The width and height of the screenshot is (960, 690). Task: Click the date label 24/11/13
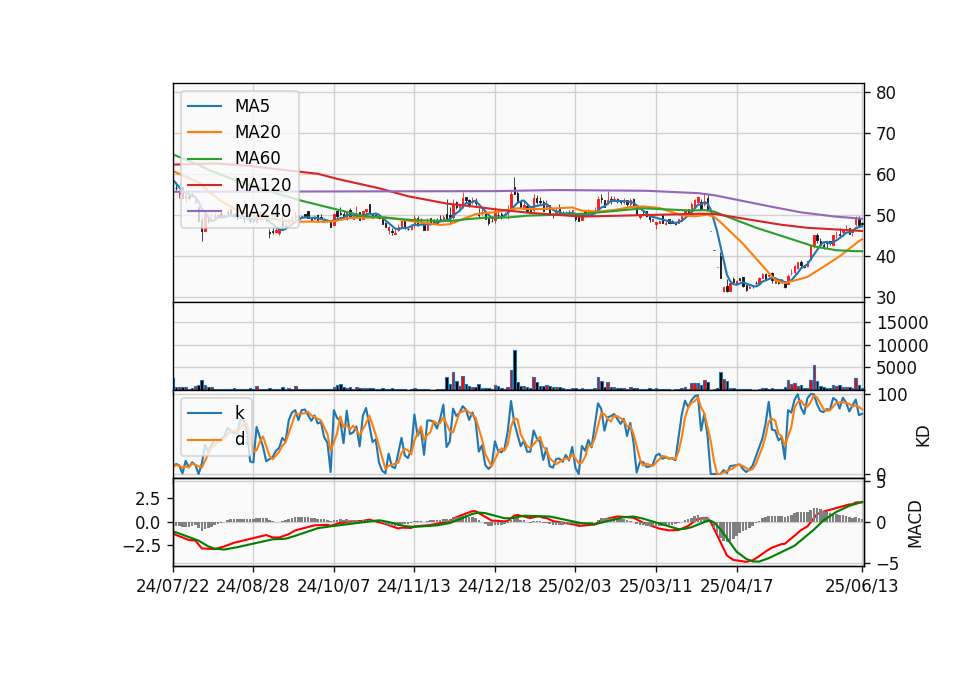[x=414, y=586]
